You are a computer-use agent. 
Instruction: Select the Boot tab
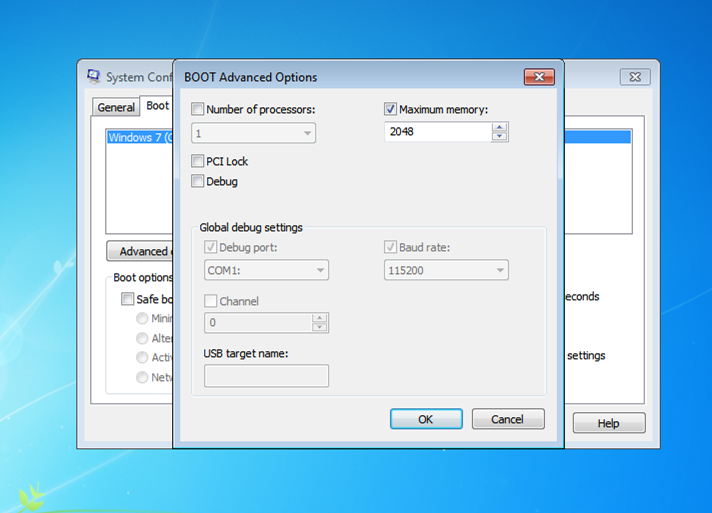(x=157, y=106)
